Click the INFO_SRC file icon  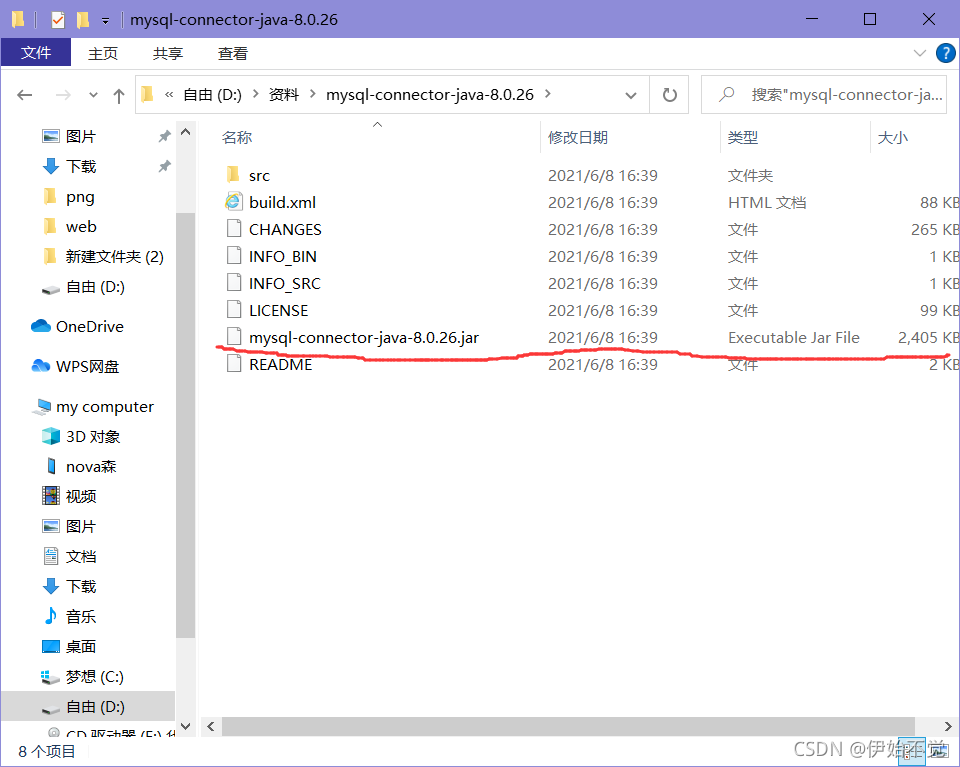tap(233, 283)
